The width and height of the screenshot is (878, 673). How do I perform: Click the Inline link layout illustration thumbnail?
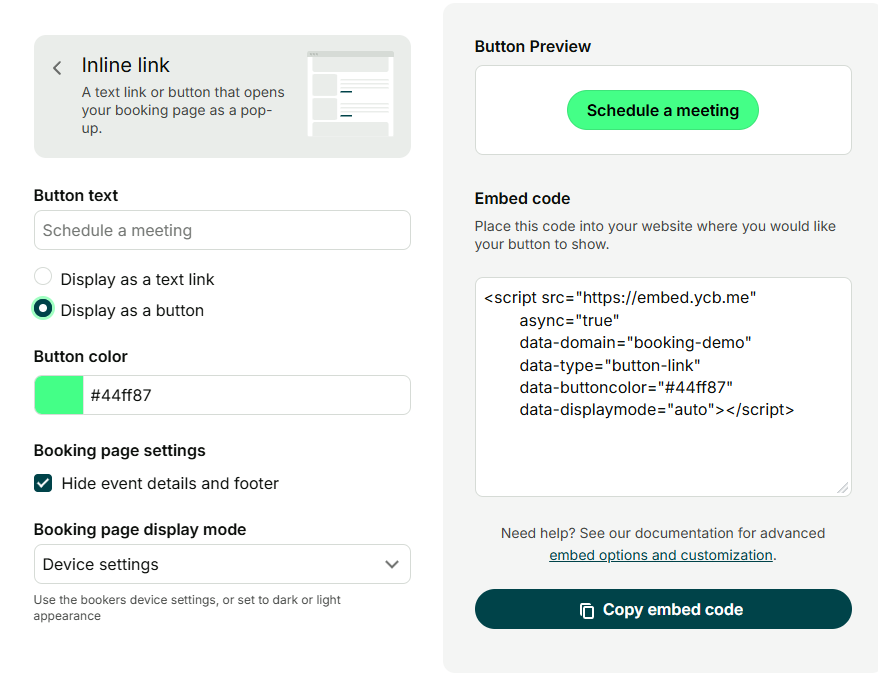[350, 94]
